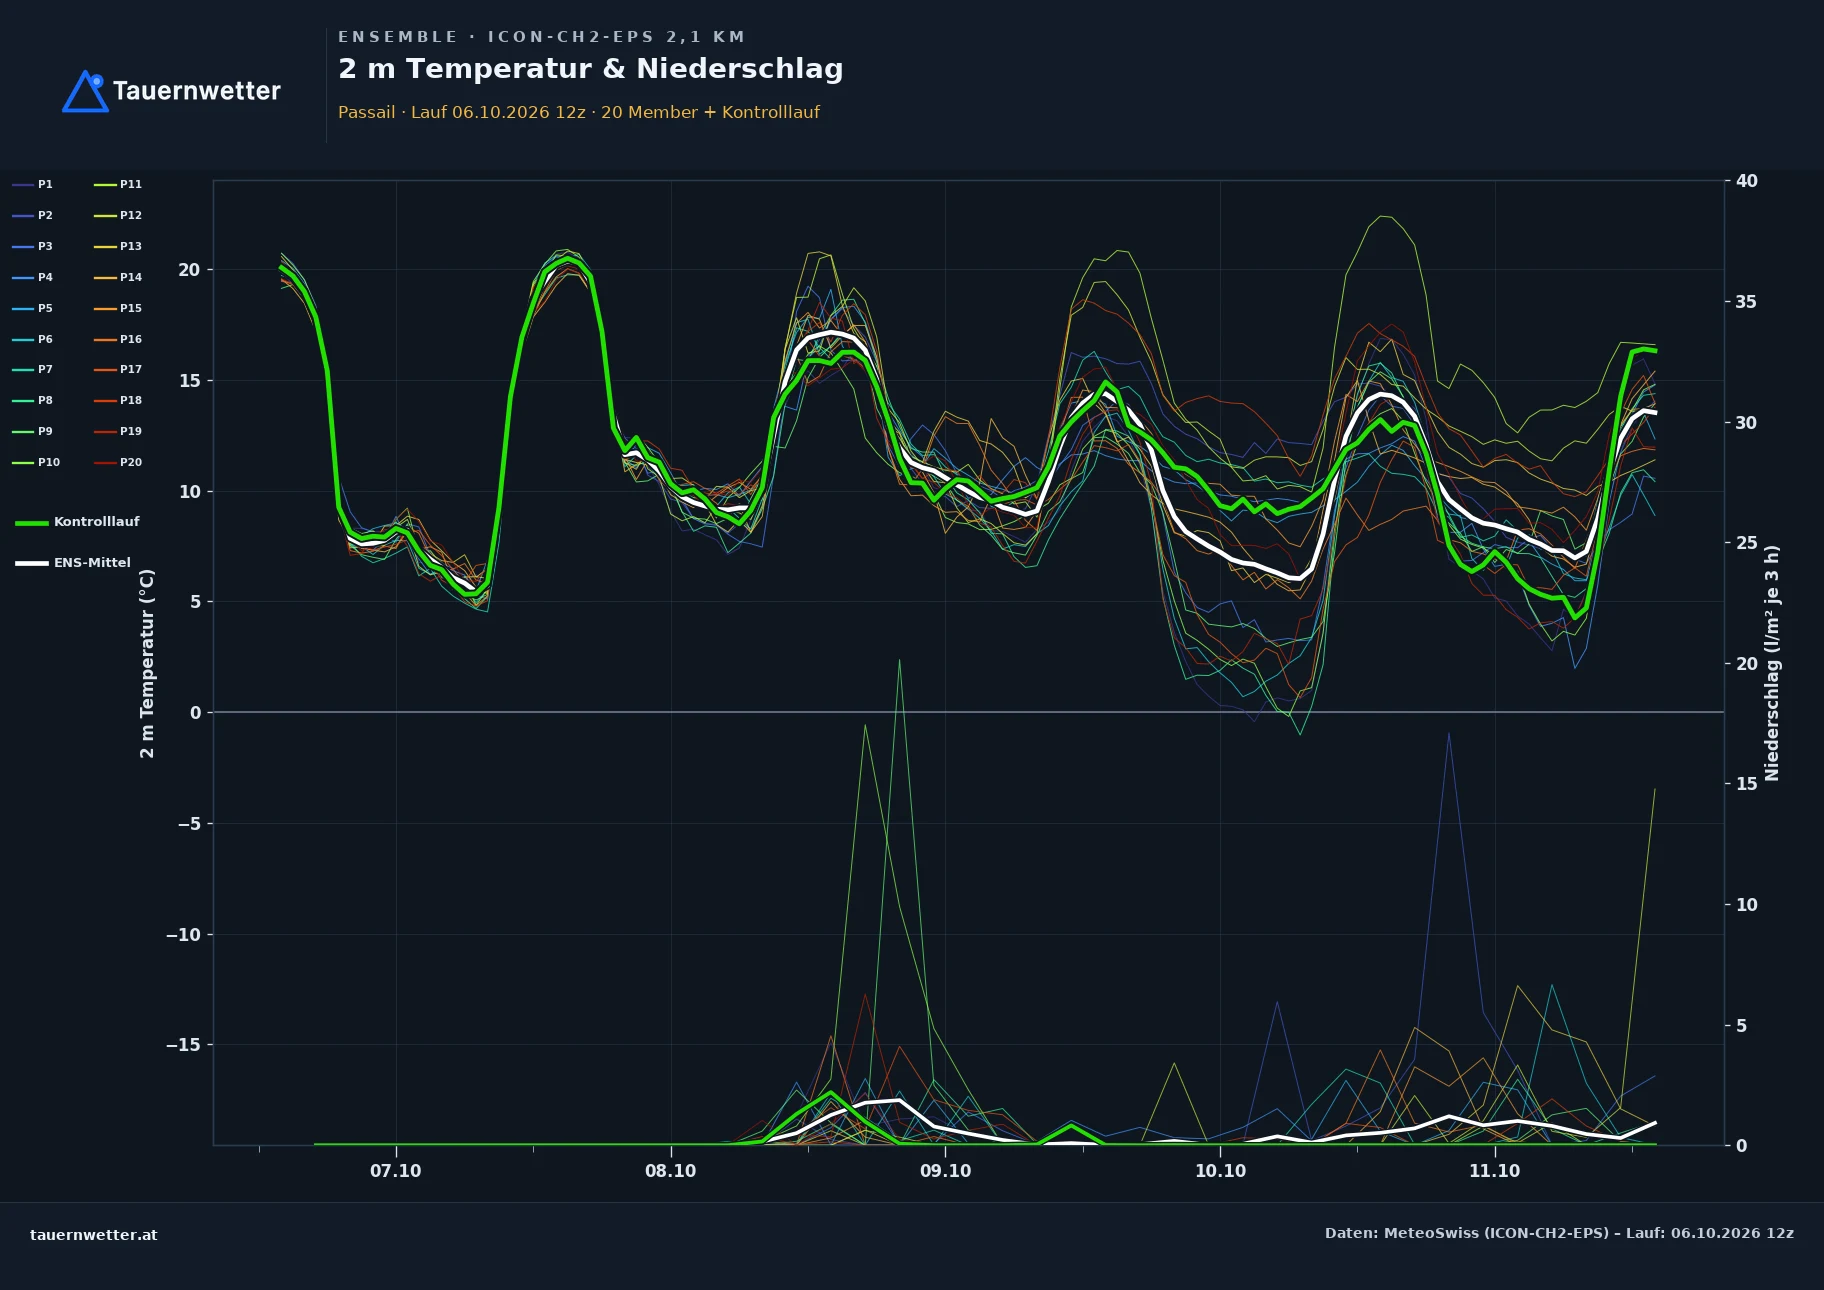Click the P10 legend entry

(36, 462)
